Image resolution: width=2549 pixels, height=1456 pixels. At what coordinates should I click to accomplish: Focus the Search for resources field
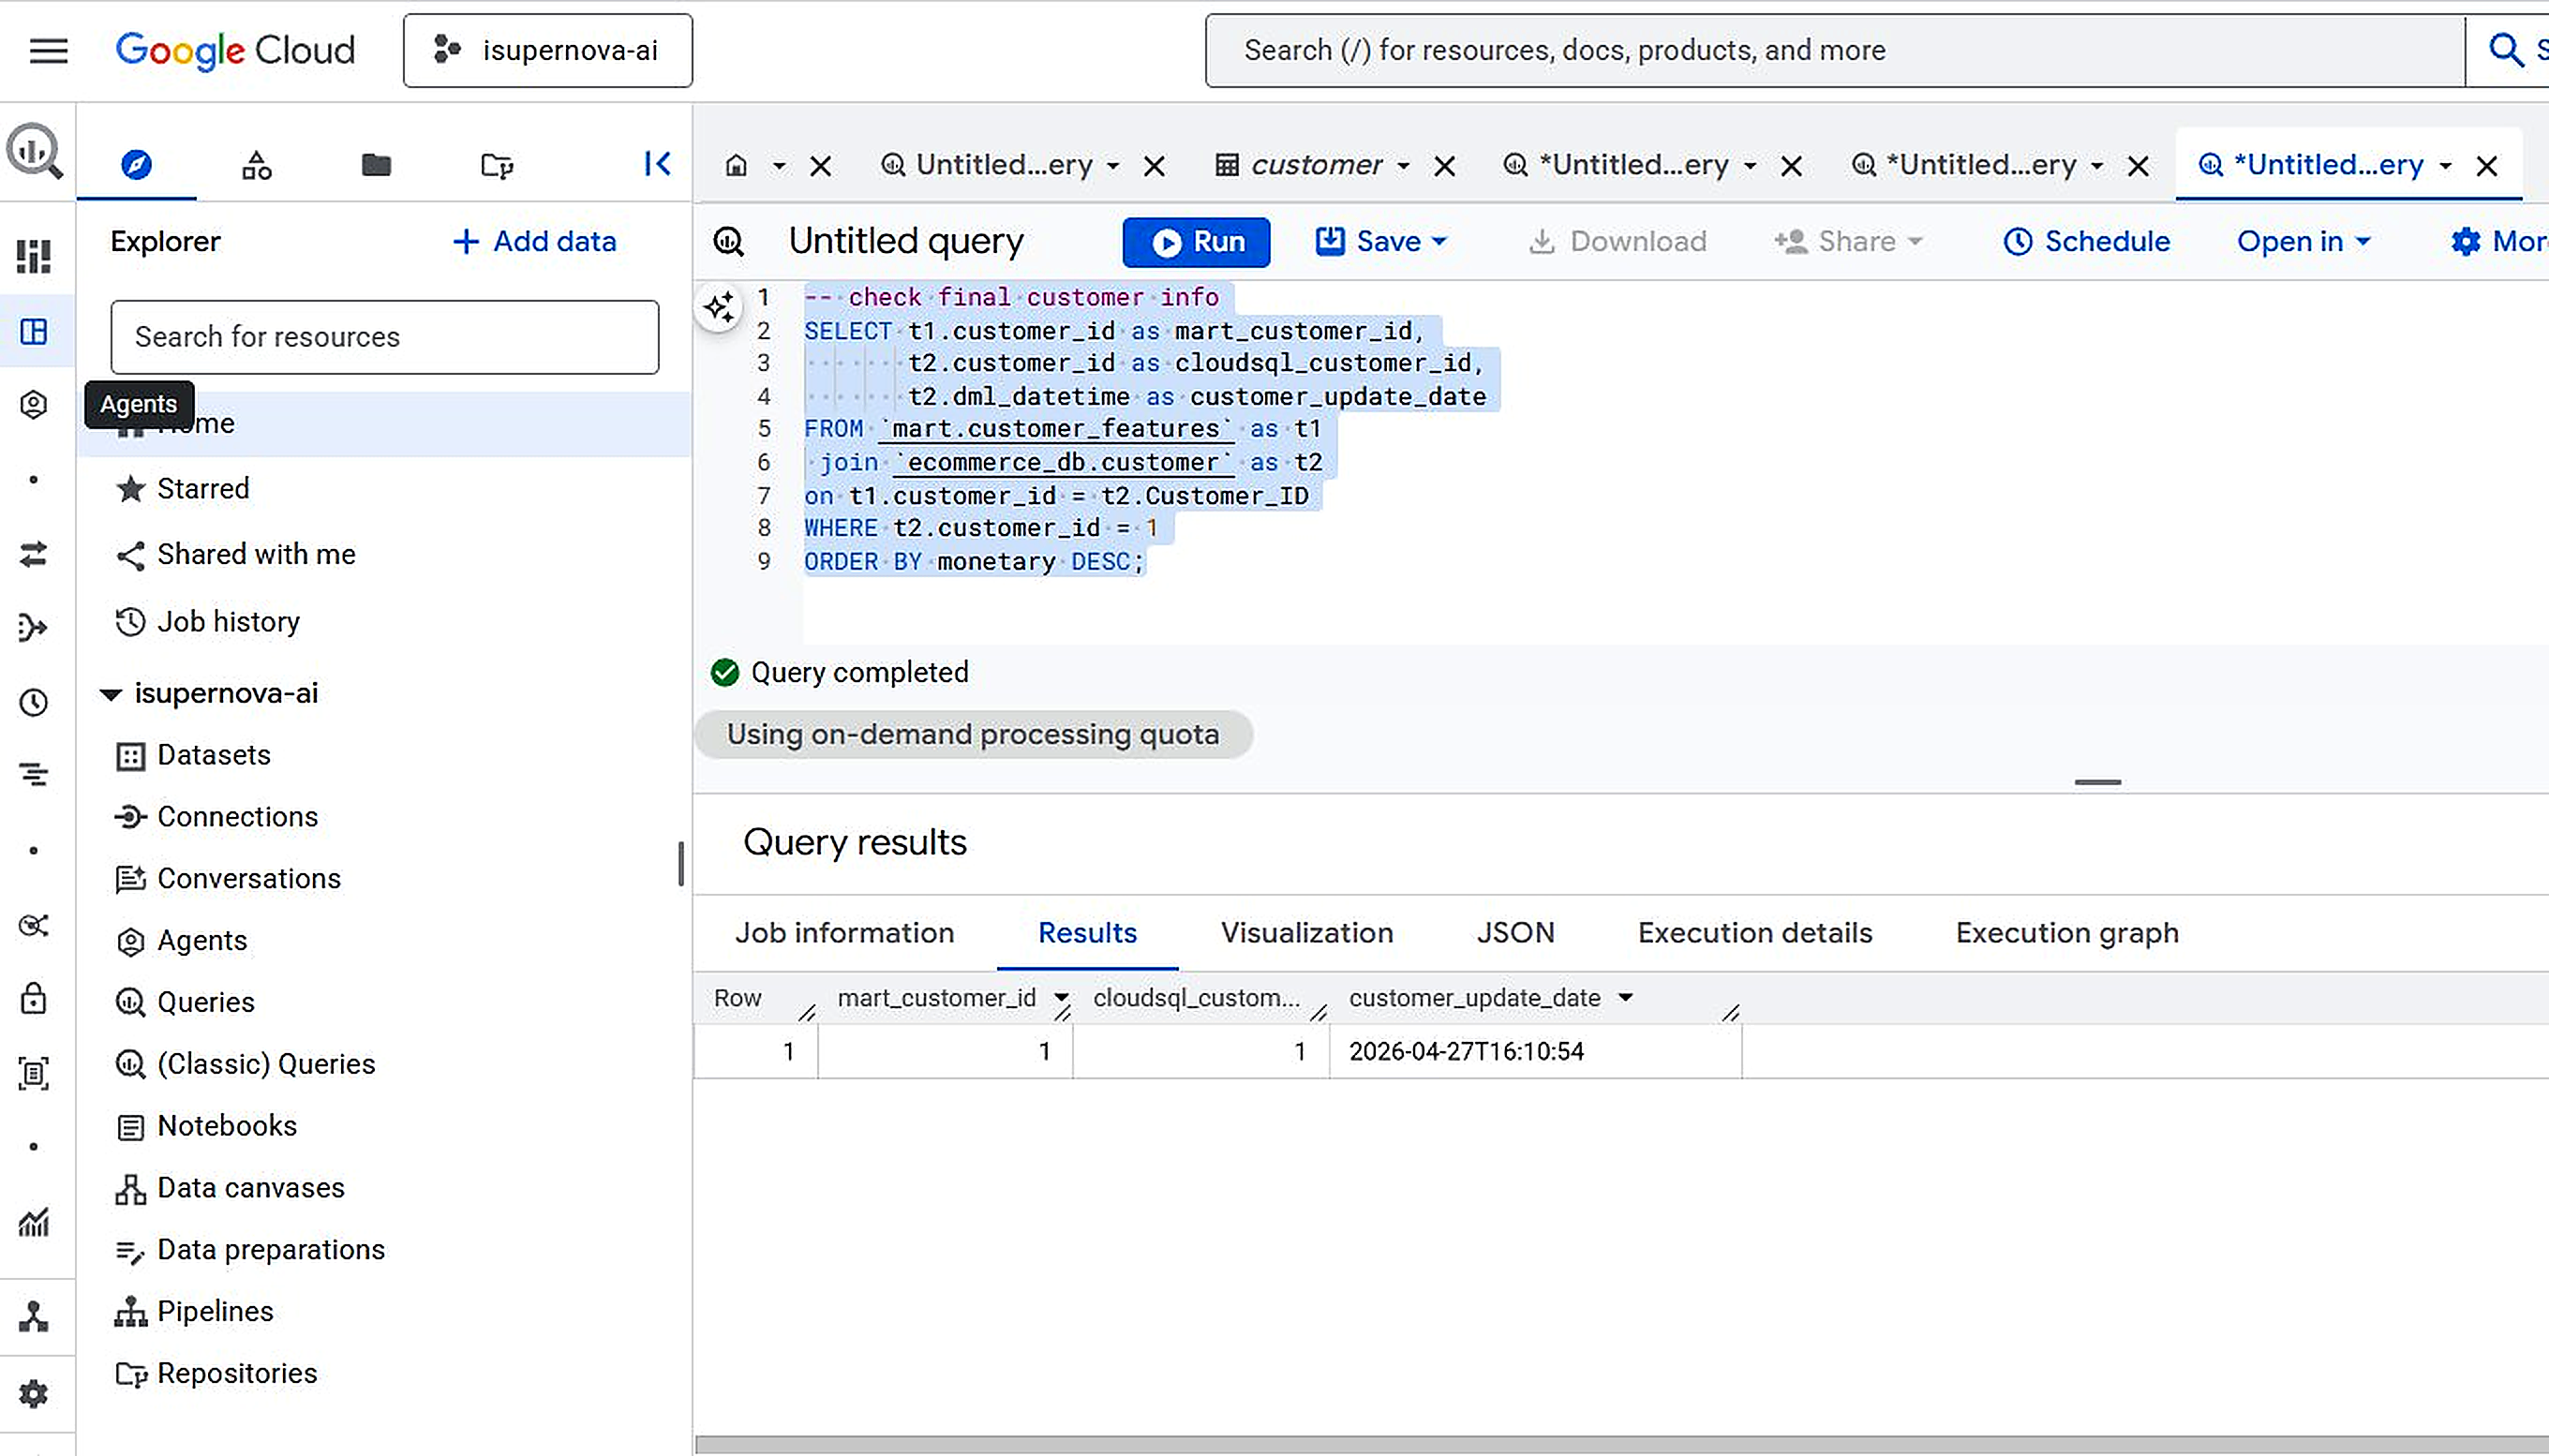(385, 337)
